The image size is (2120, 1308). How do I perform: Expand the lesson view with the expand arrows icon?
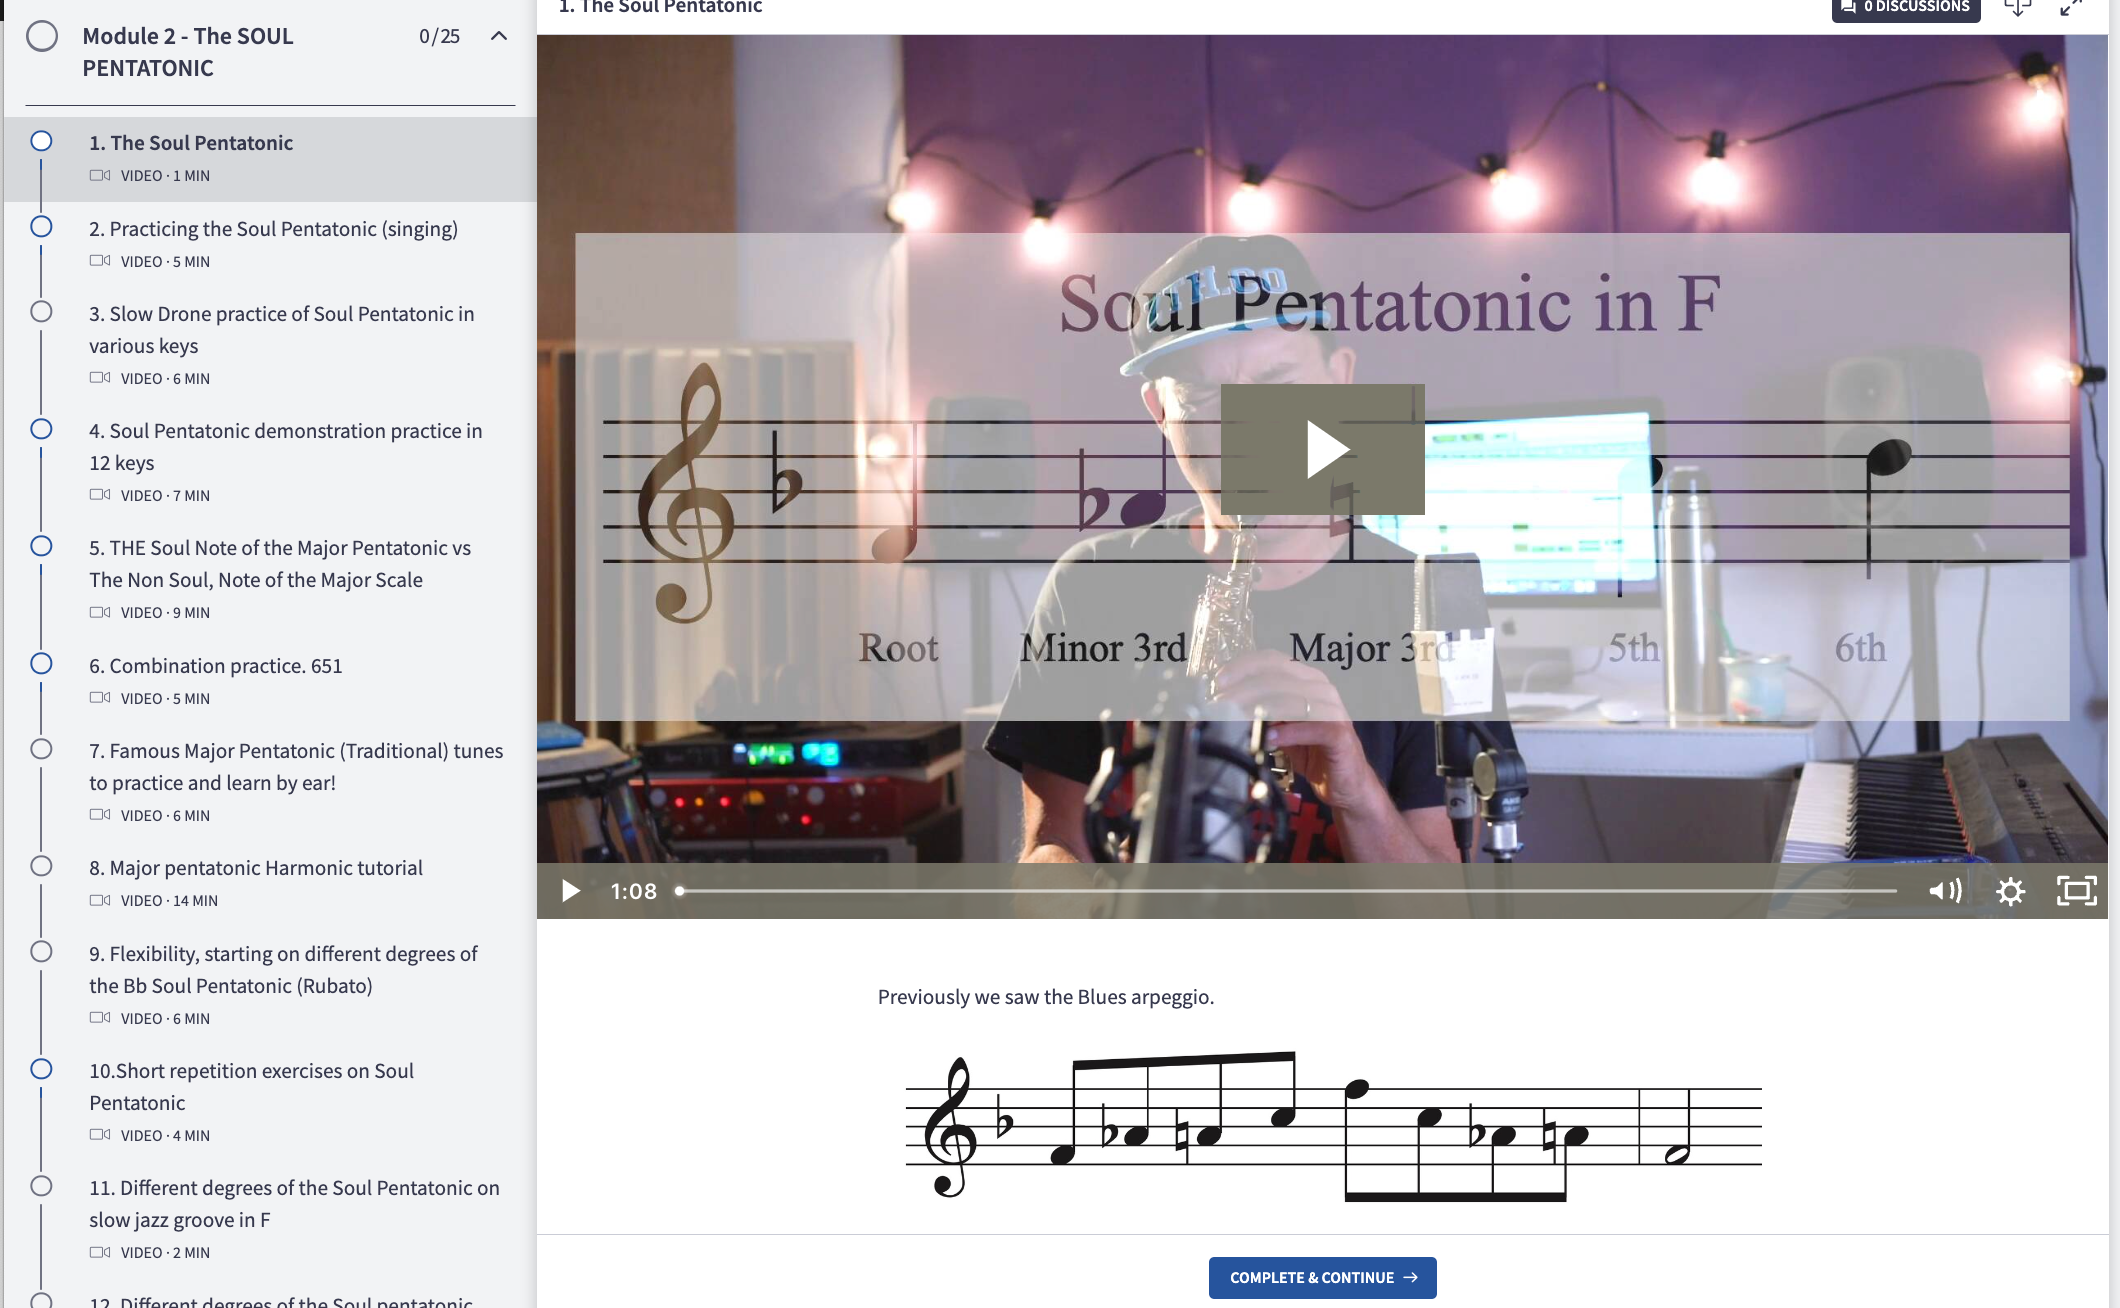(x=2072, y=7)
